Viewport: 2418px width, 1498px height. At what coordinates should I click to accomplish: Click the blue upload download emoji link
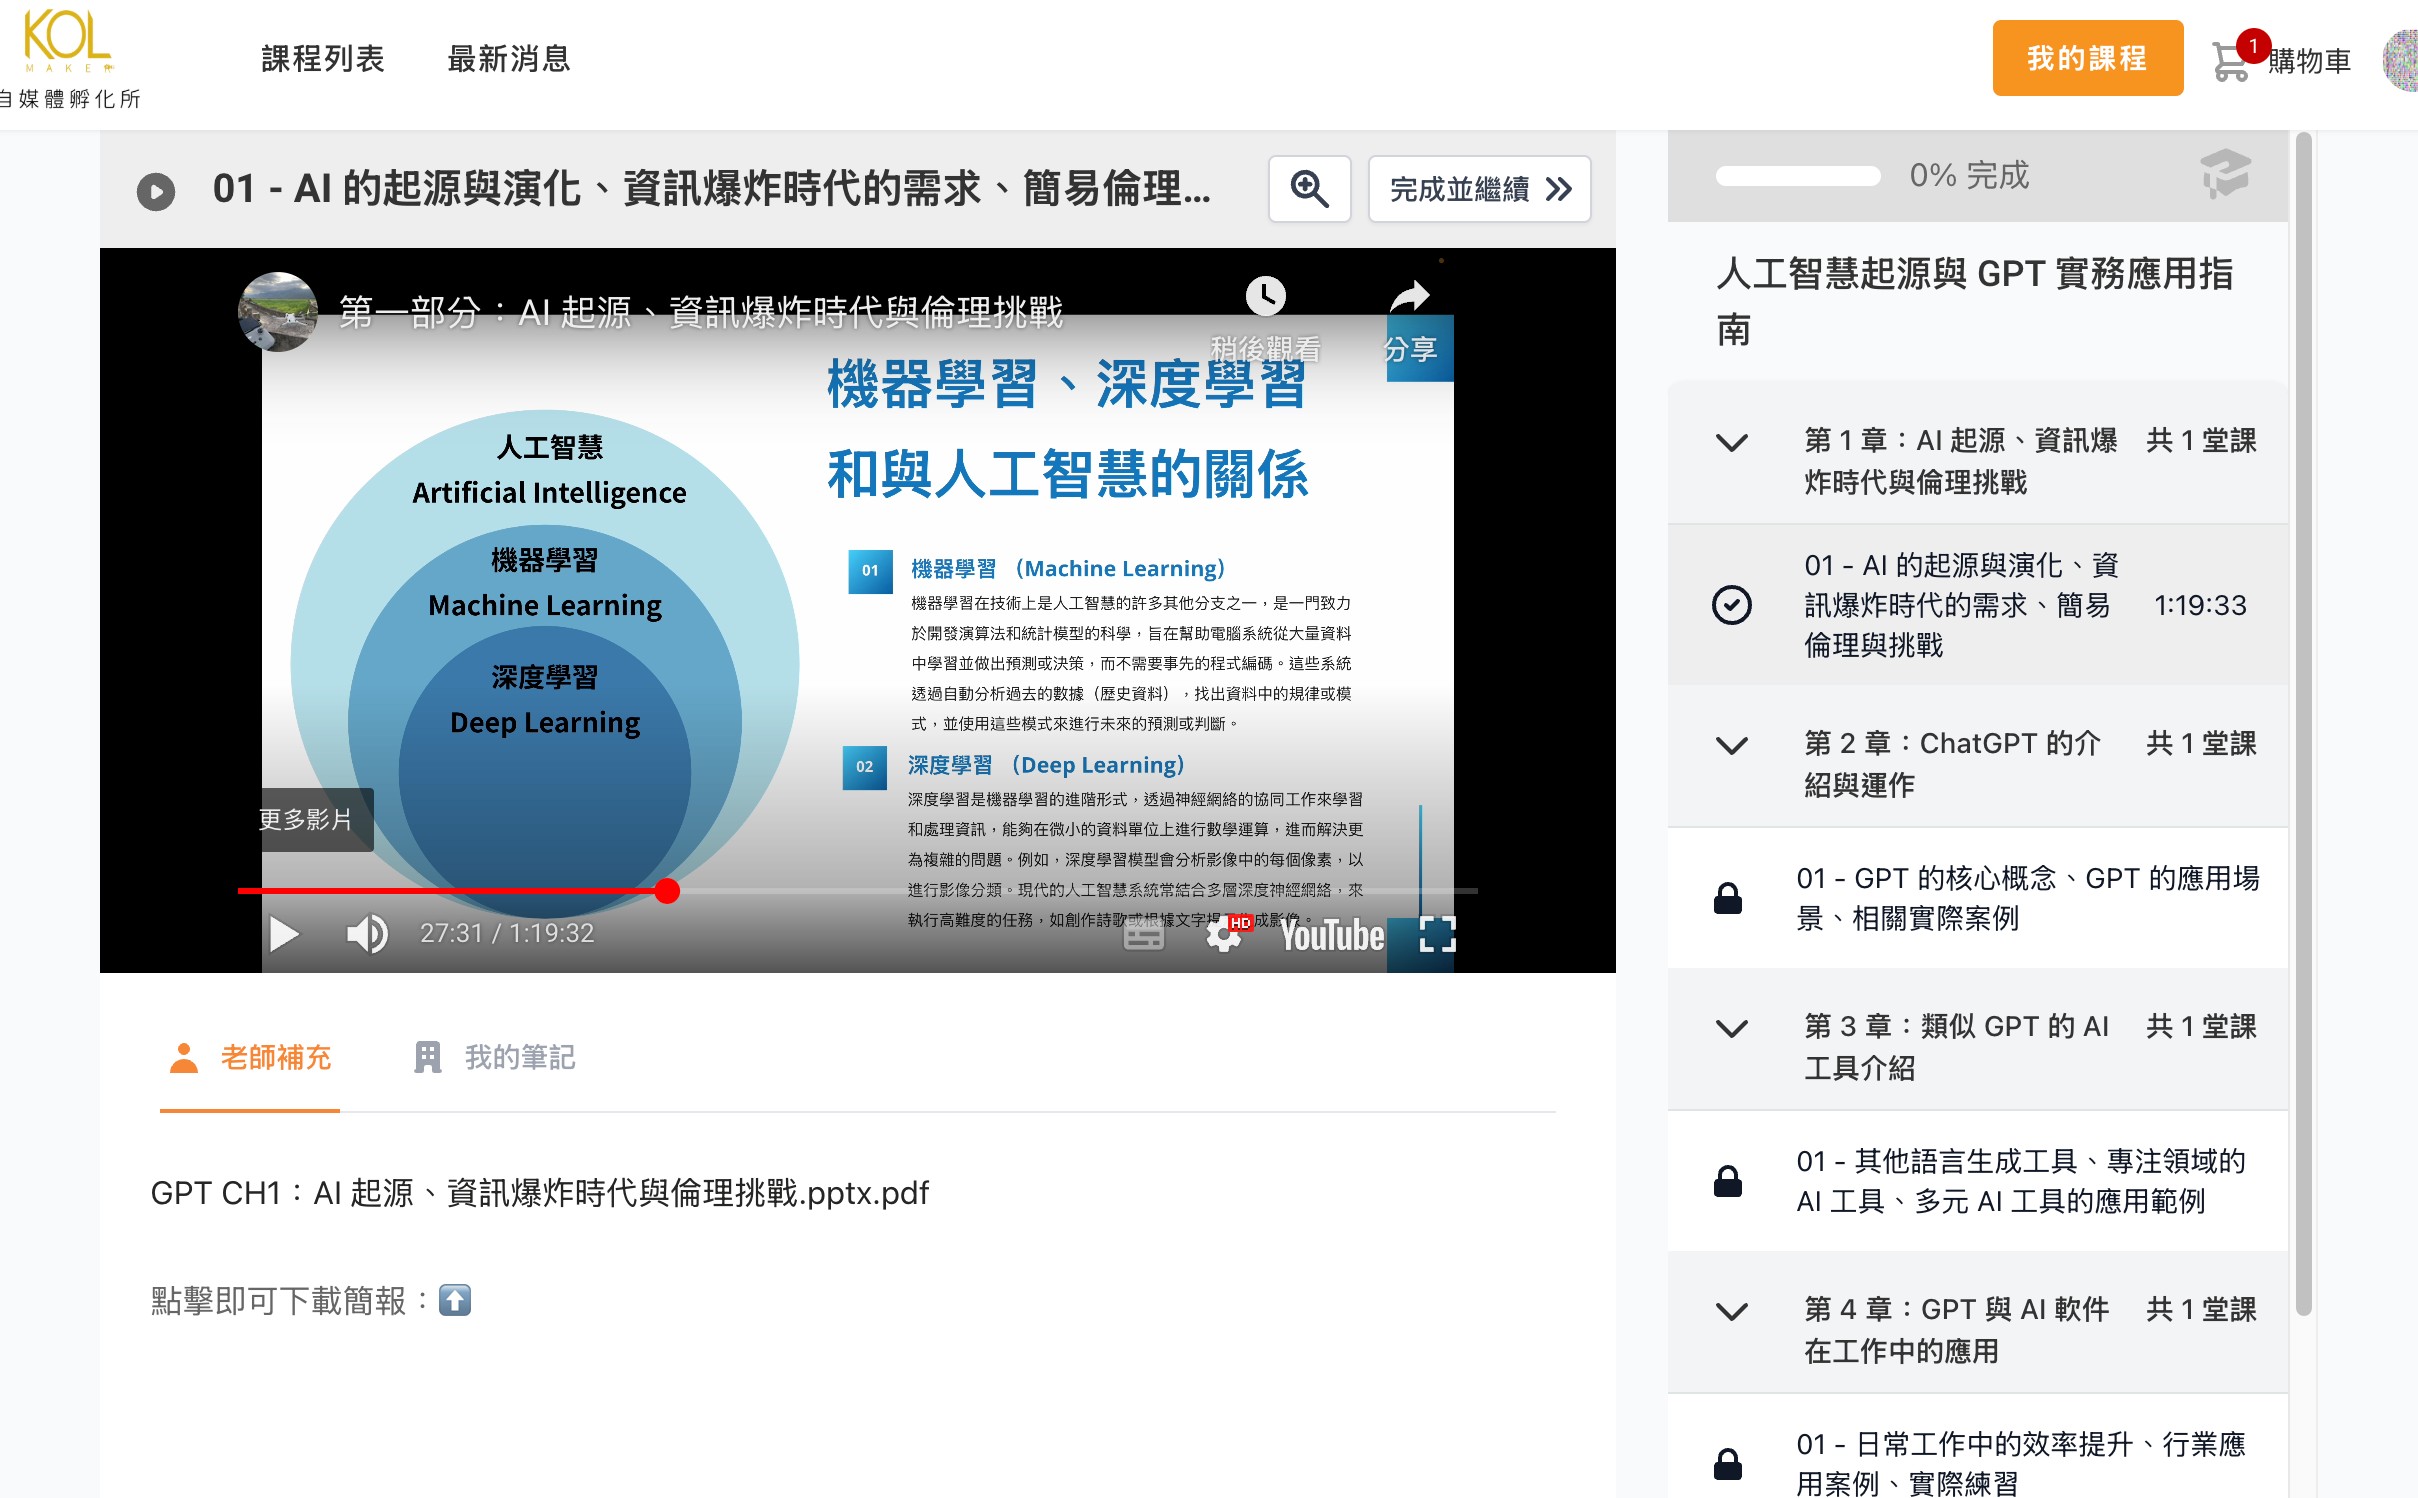tap(454, 1300)
